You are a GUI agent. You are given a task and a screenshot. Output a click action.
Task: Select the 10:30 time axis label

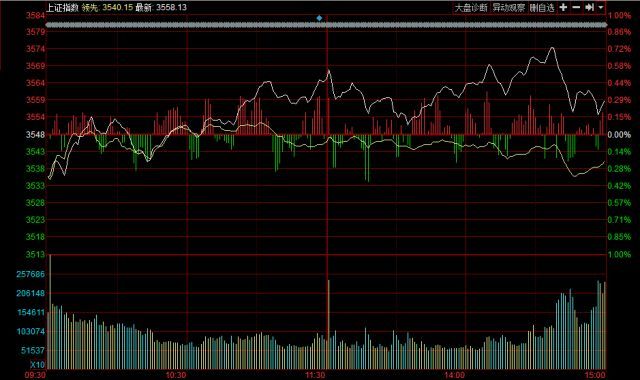click(x=176, y=375)
